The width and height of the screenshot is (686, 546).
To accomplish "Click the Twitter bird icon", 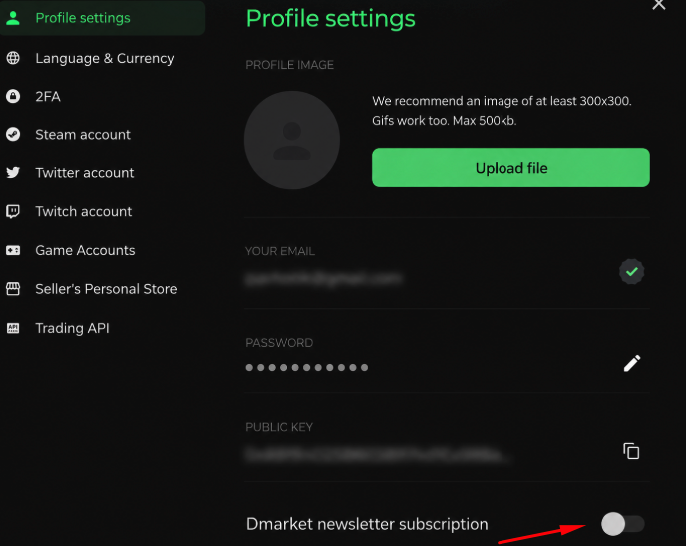I will tap(13, 172).
